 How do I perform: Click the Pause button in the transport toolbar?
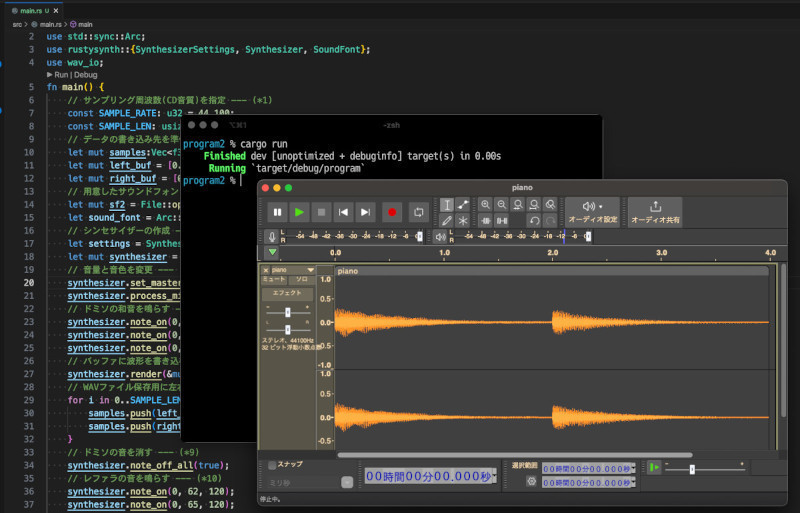pos(277,212)
